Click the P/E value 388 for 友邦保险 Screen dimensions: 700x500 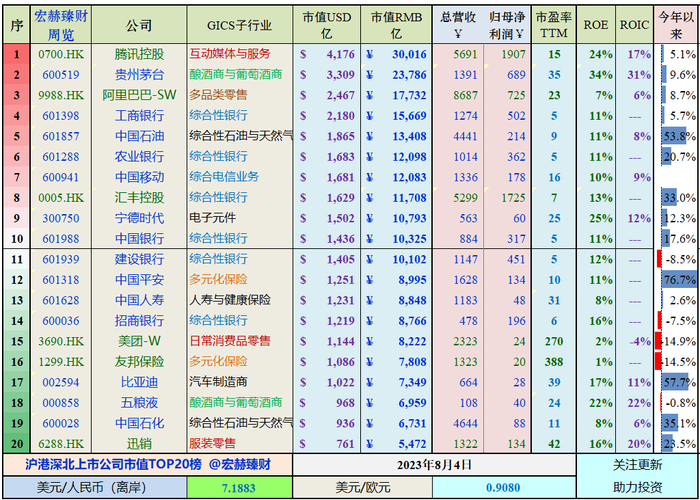point(554,362)
